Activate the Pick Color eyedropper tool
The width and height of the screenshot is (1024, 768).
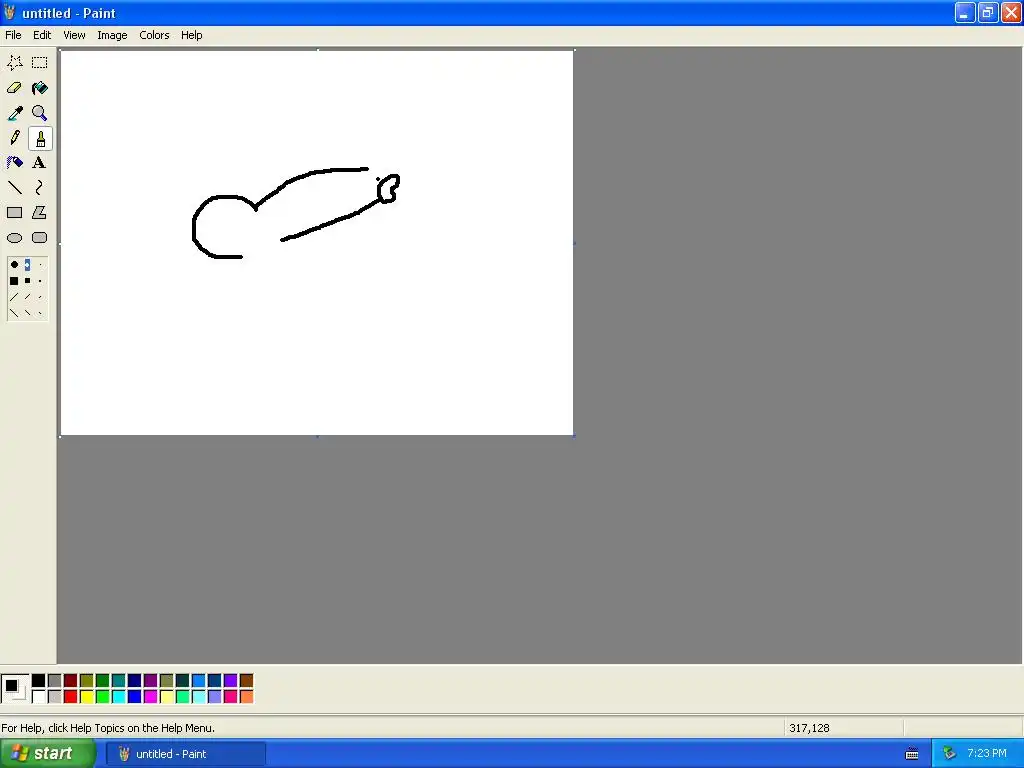point(14,113)
